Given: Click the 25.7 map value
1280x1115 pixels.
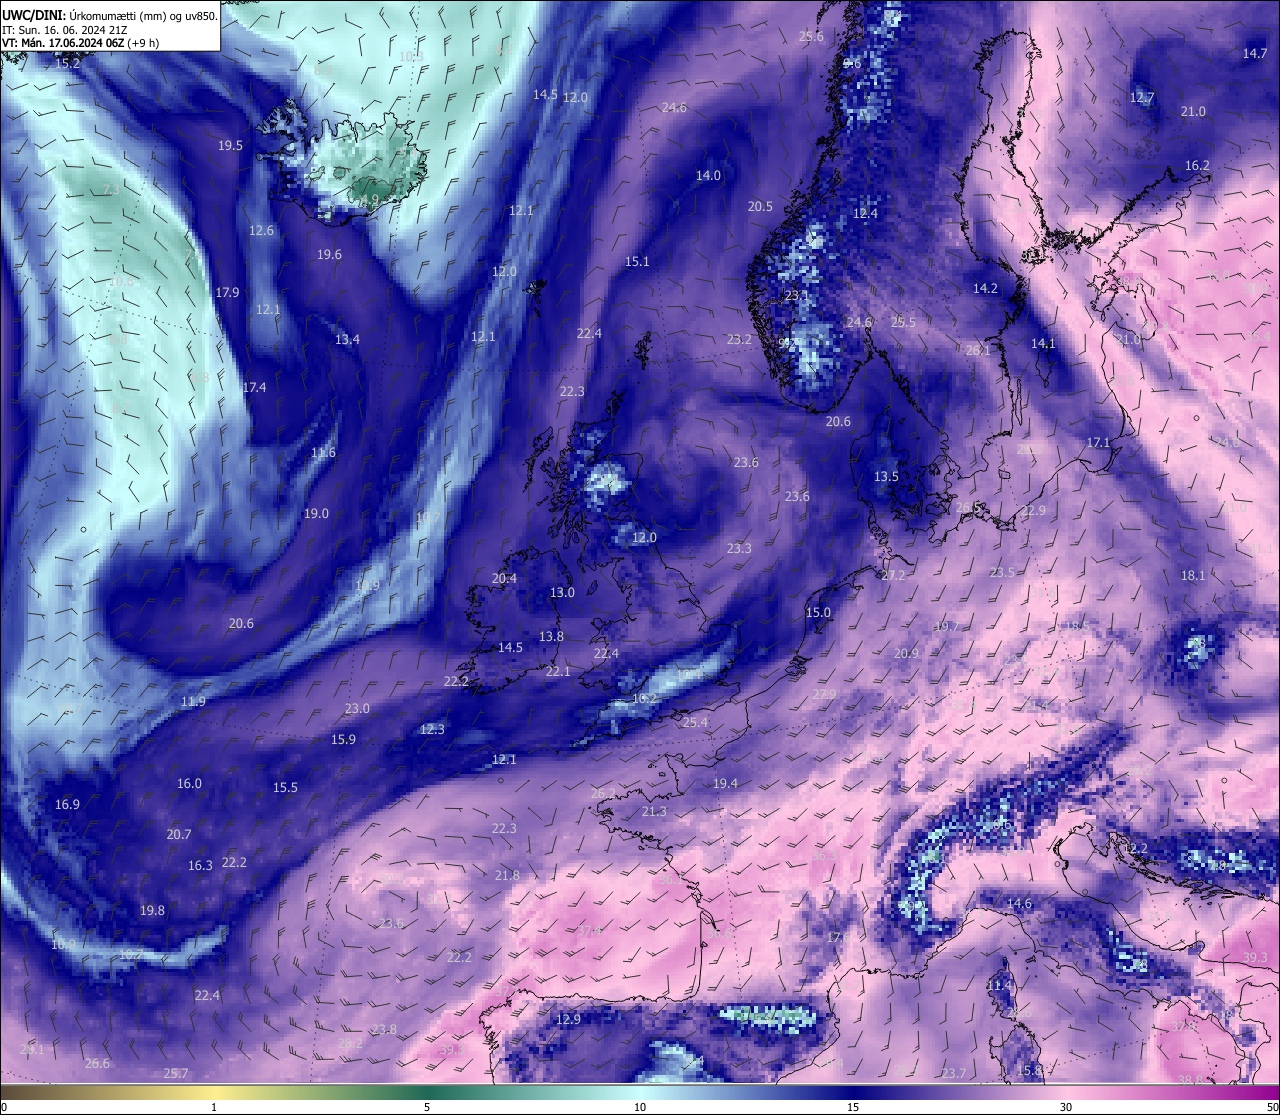Looking at the screenshot, I should coord(175,1073).
